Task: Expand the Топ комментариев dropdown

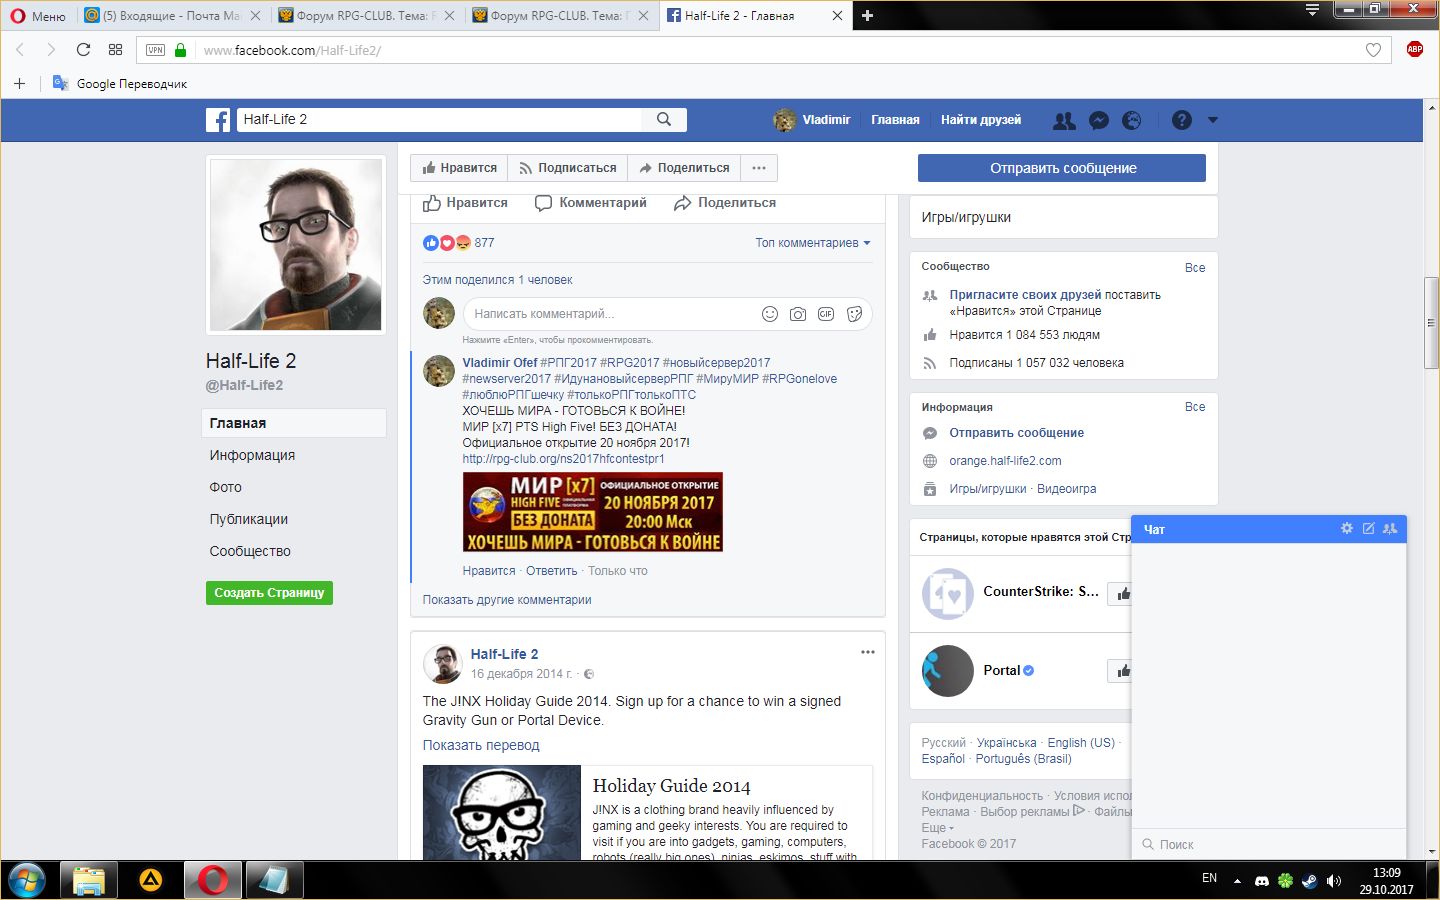Action: click(x=812, y=243)
